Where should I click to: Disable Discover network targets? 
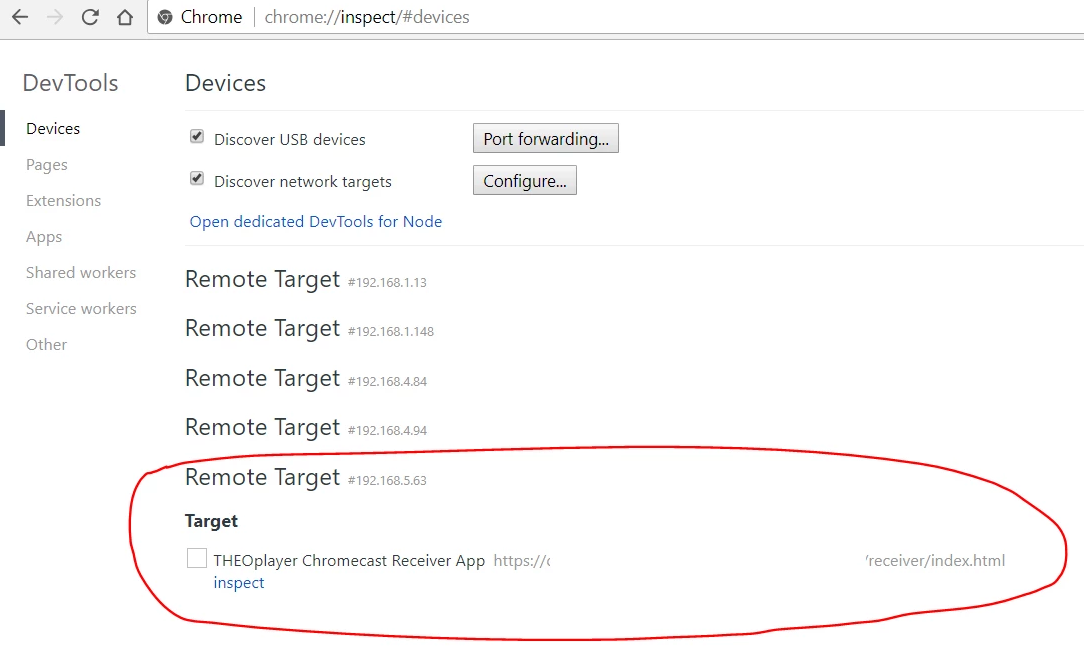click(197, 178)
